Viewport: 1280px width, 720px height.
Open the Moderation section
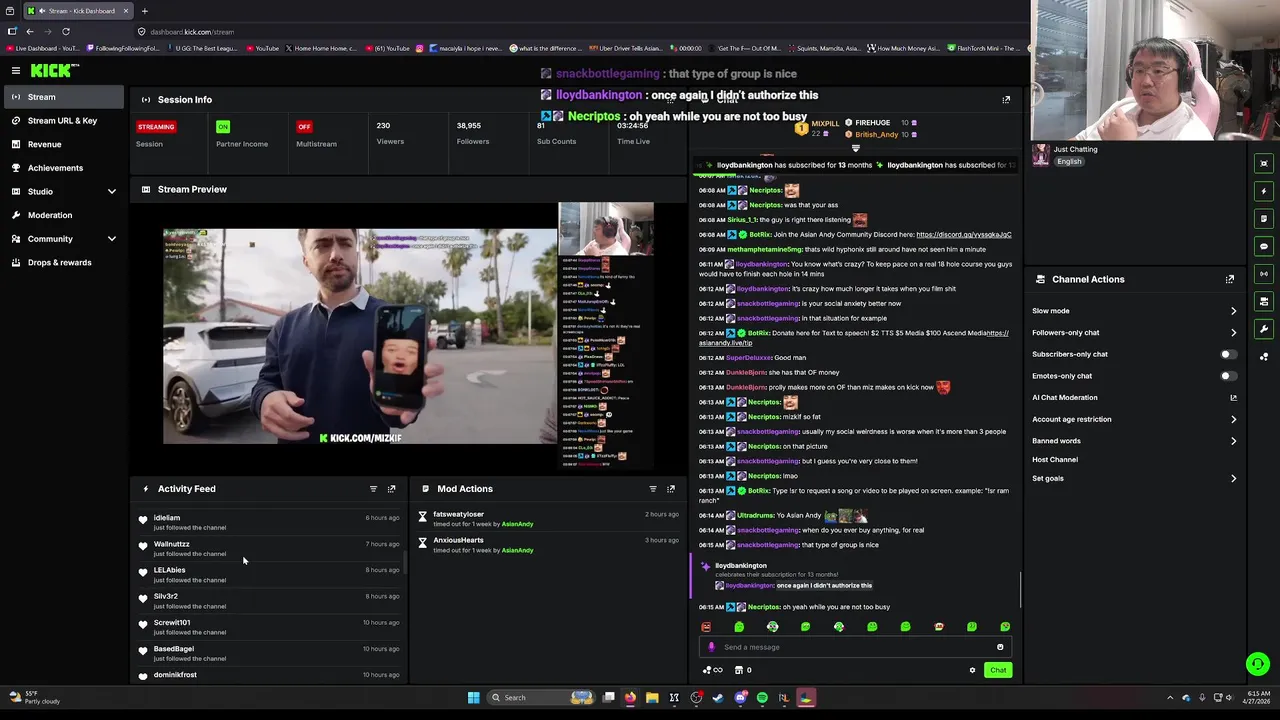tap(50, 215)
